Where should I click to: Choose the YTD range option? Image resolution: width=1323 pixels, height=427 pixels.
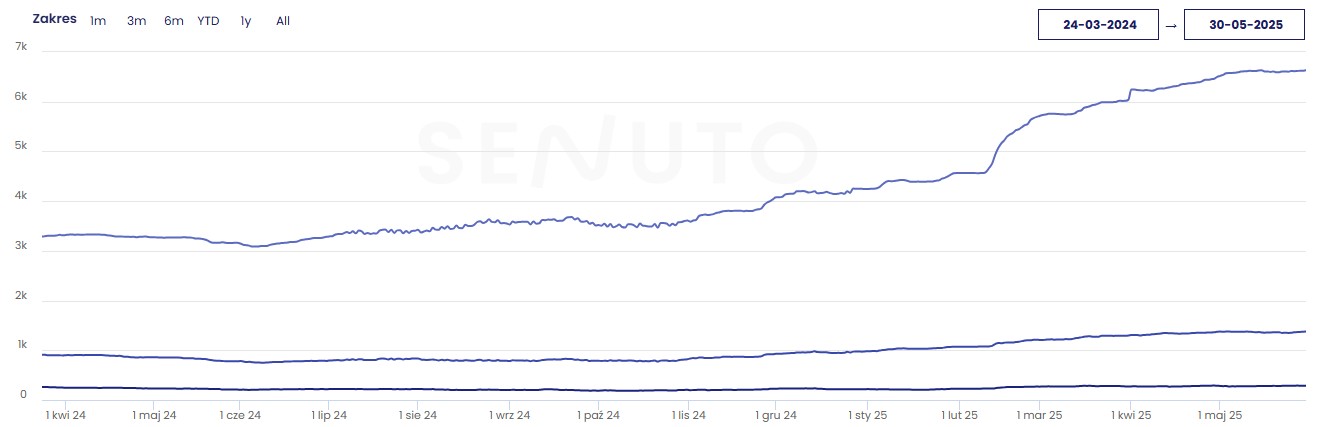[x=208, y=21]
